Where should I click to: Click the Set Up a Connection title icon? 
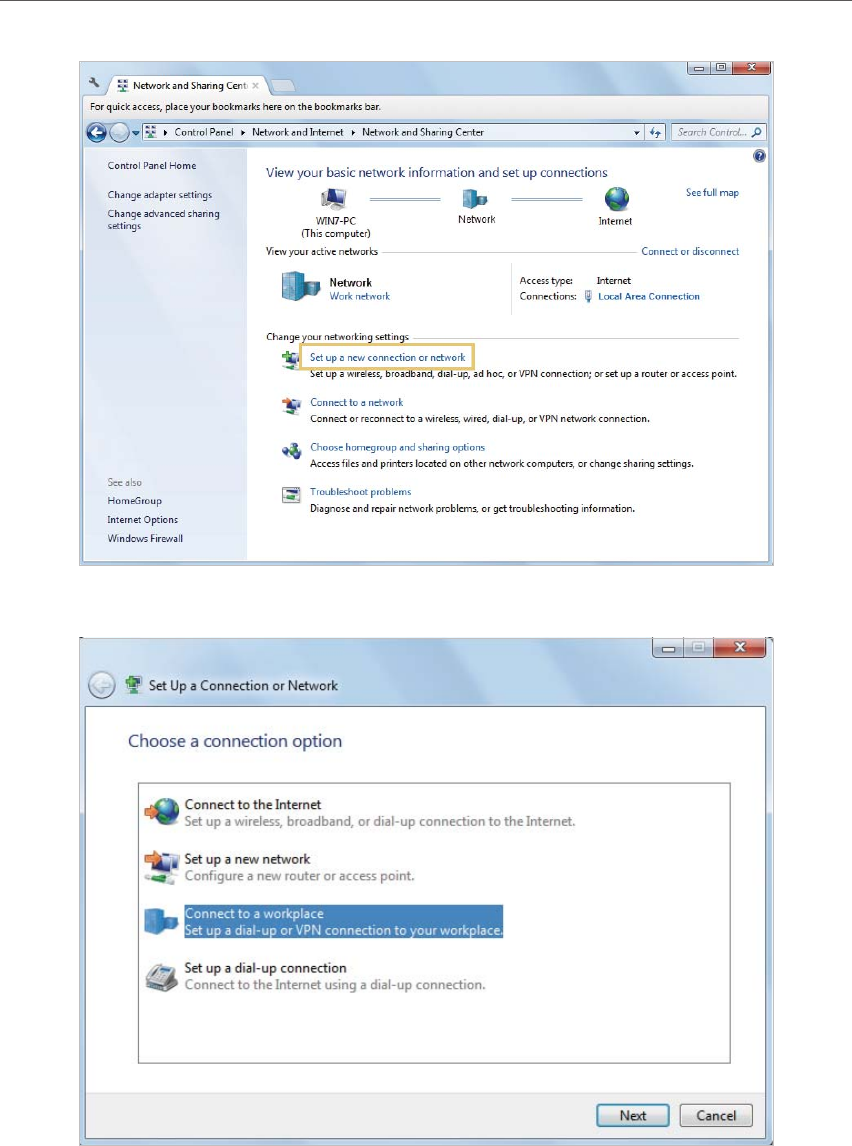click(133, 685)
